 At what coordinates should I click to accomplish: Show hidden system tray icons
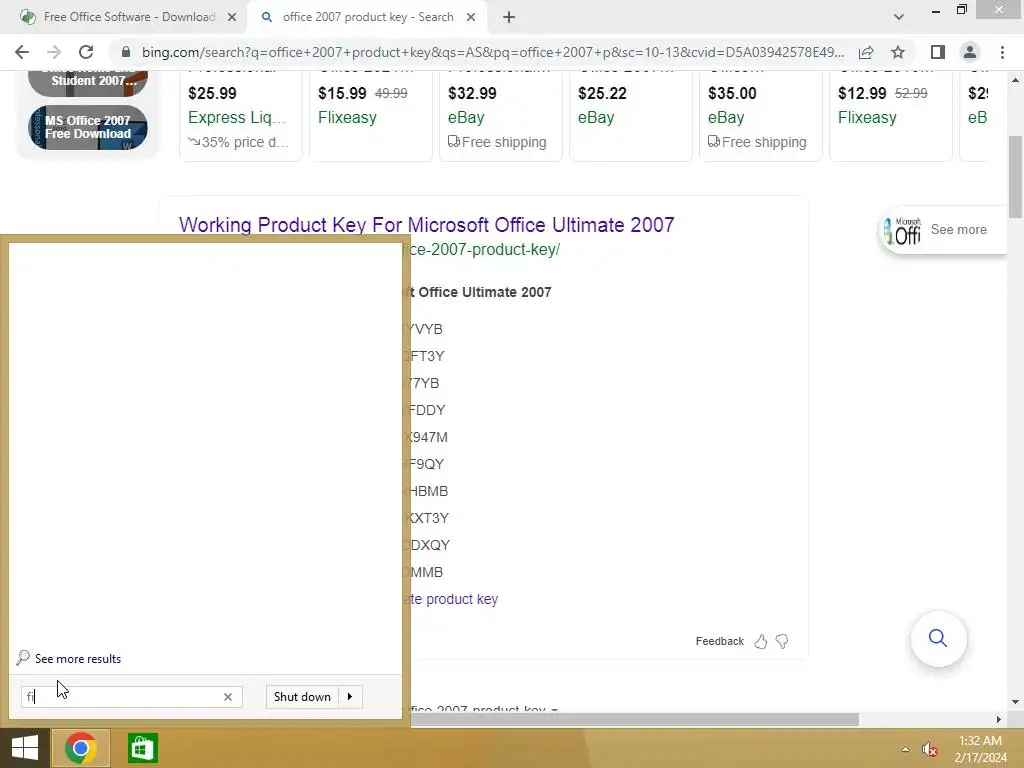(905, 749)
